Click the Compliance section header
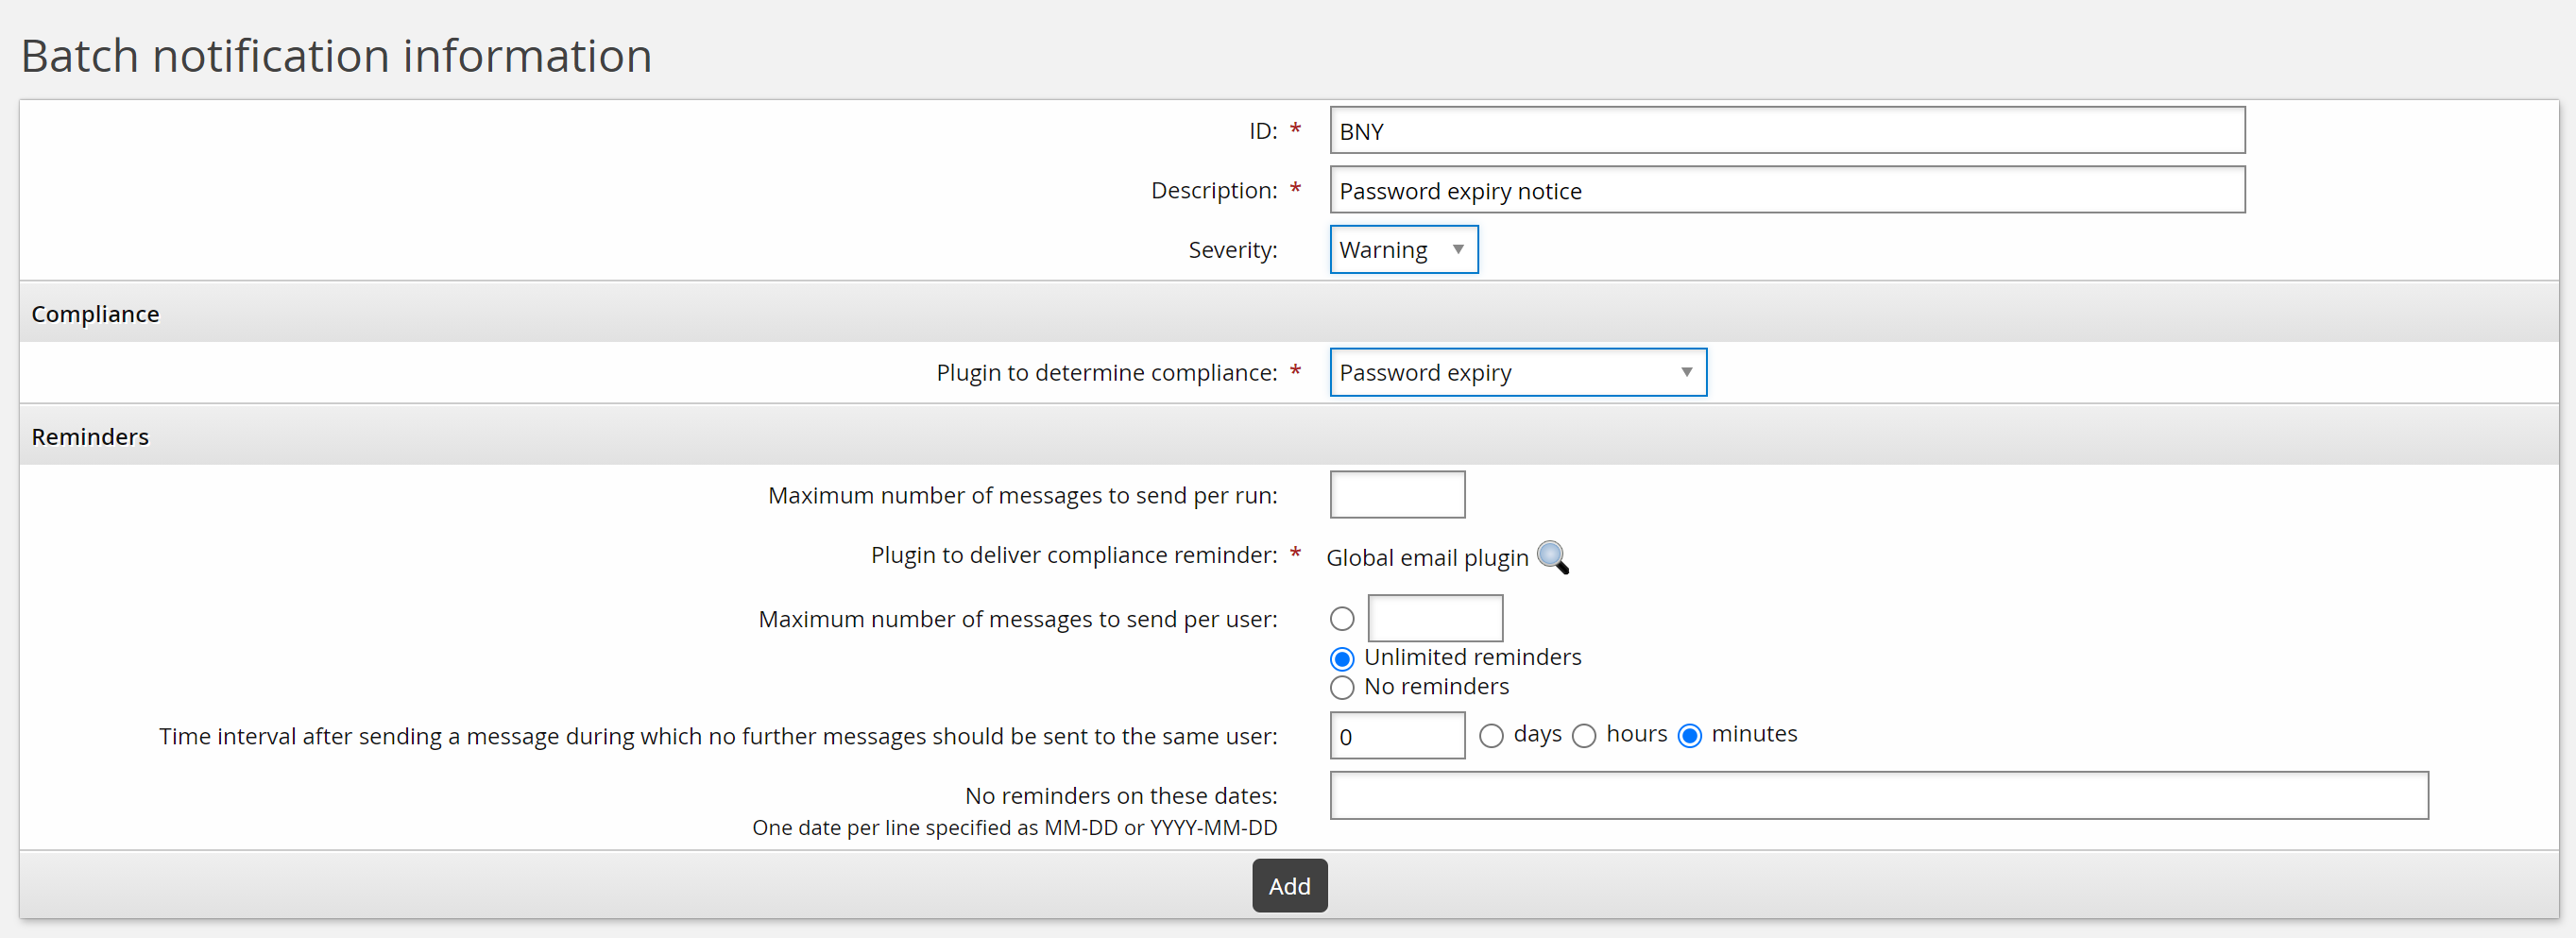2576x938 pixels. click(x=95, y=314)
